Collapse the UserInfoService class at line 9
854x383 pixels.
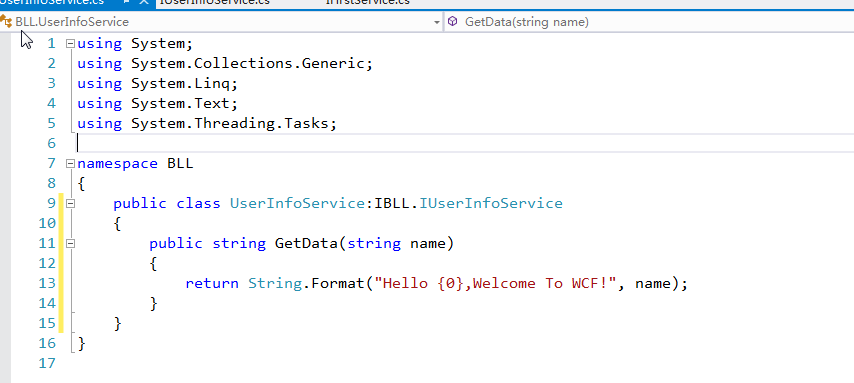[x=70, y=204]
